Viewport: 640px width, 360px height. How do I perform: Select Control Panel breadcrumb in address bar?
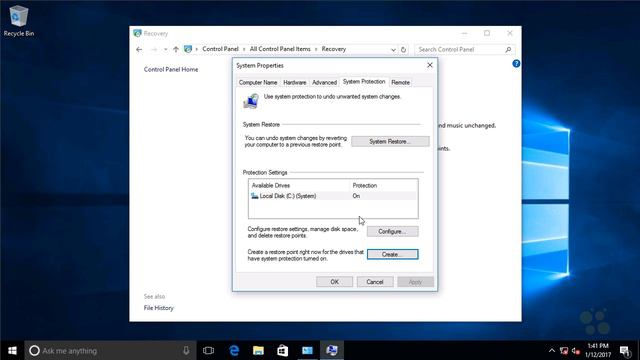(220, 49)
